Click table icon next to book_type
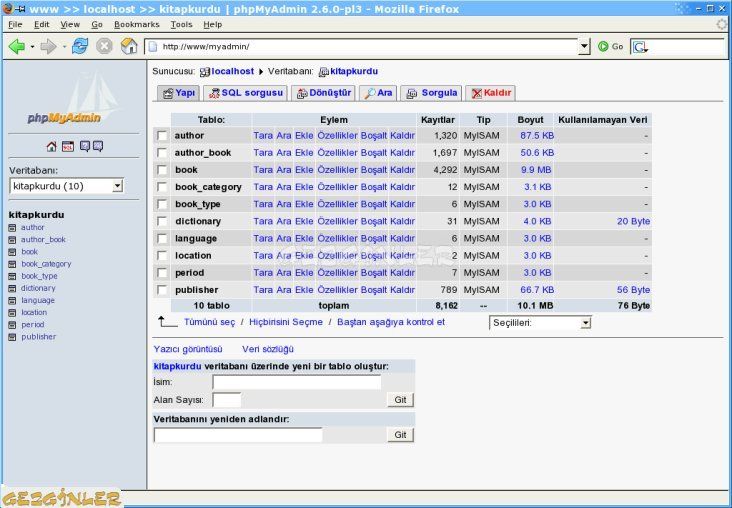This screenshot has height=508, width=732. [x=13, y=276]
